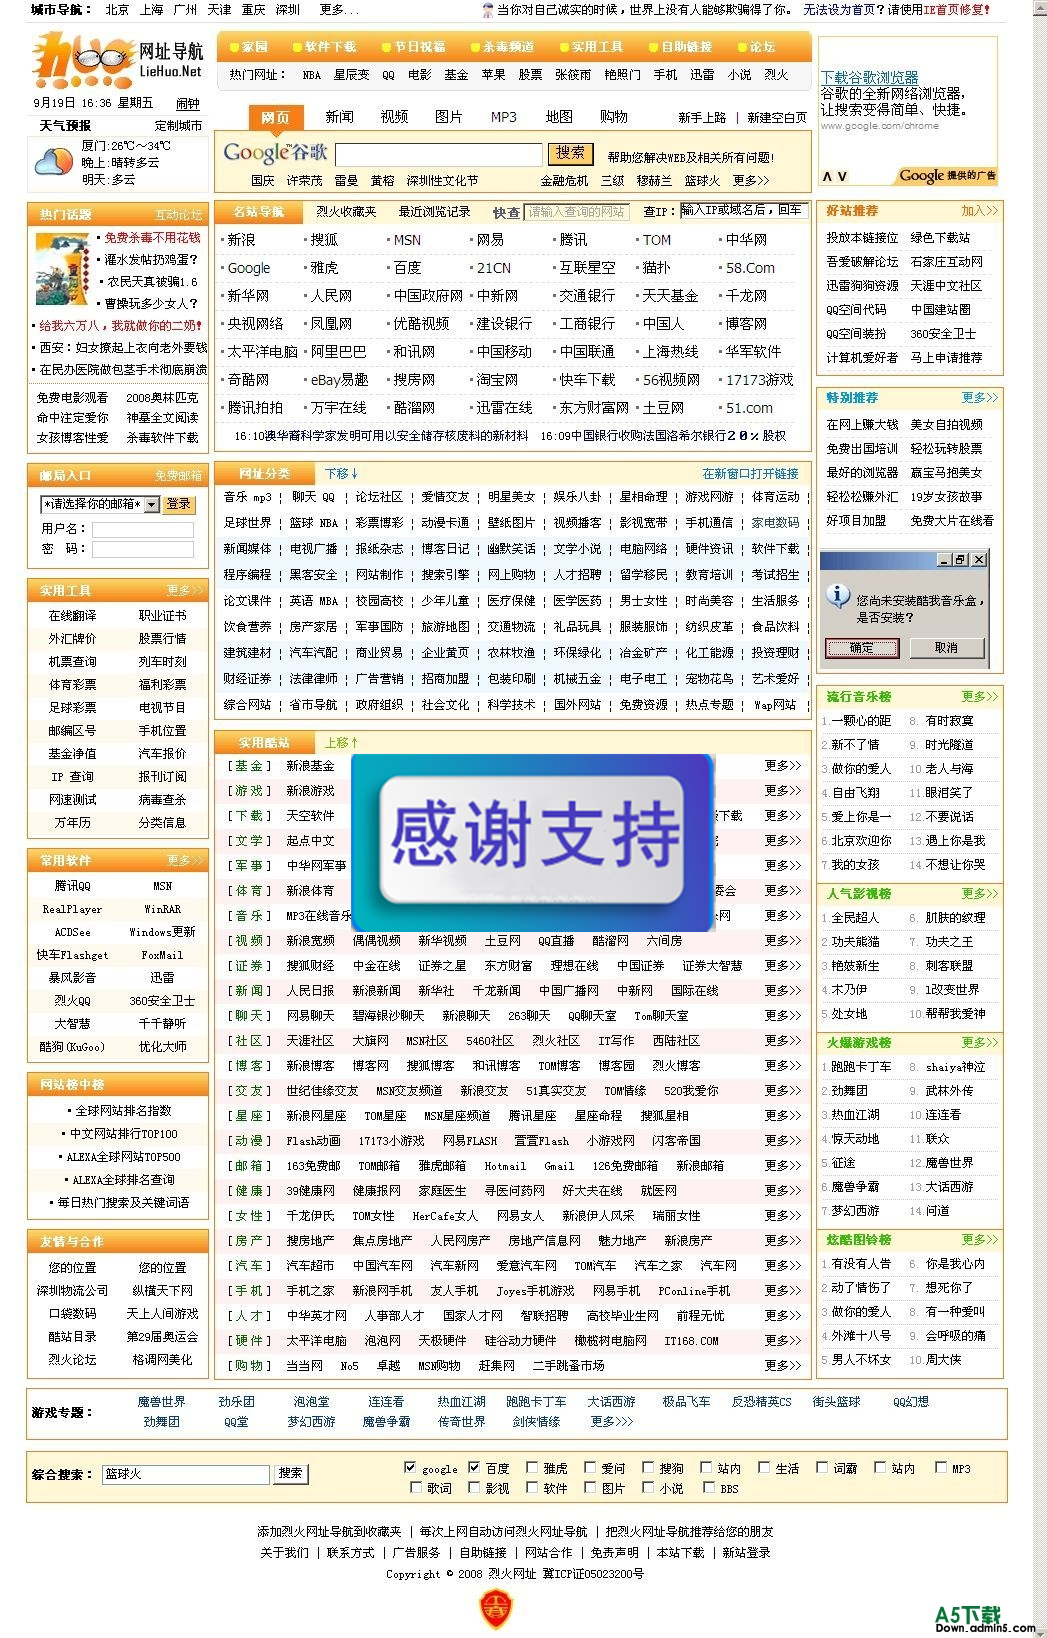Click the 登录 email login button

pos(178,504)
